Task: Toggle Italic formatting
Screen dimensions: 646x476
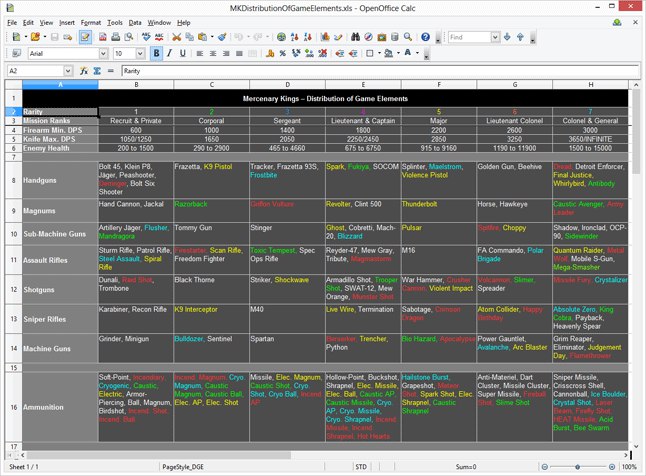Action: [x=169, y=53]
